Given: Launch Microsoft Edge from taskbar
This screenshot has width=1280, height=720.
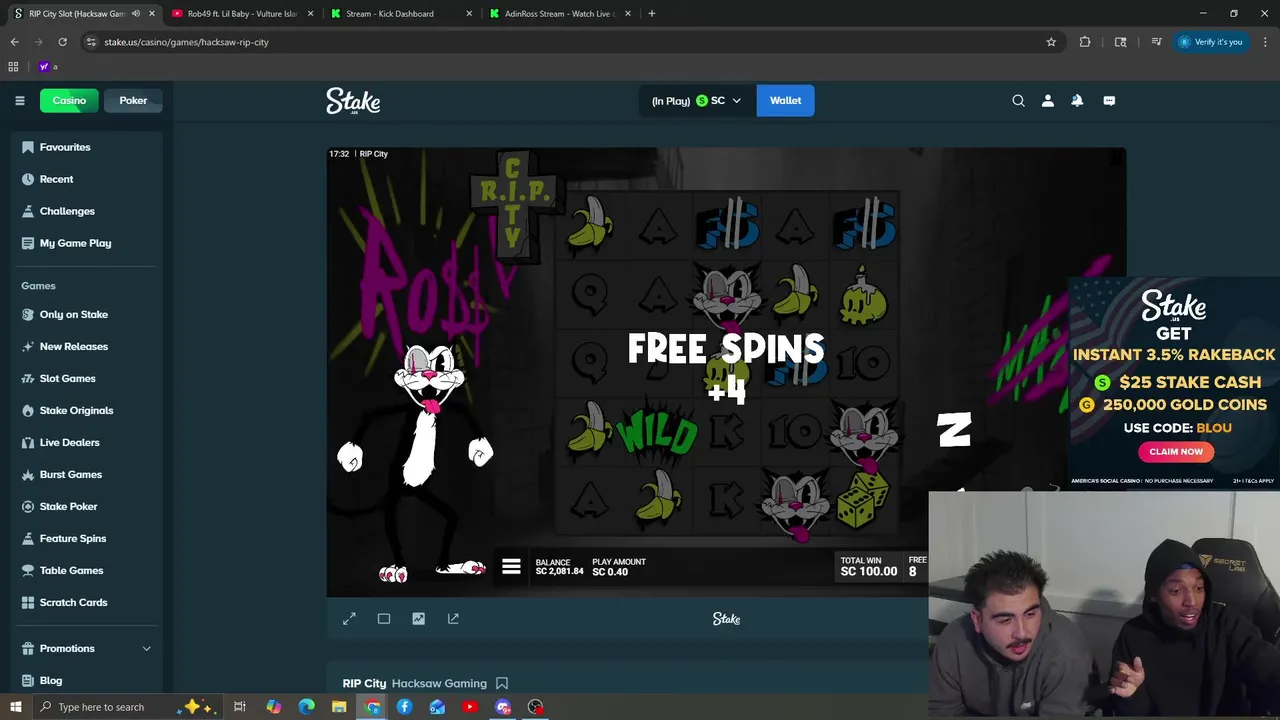Looking at the screenshot, I should [306, 707].
